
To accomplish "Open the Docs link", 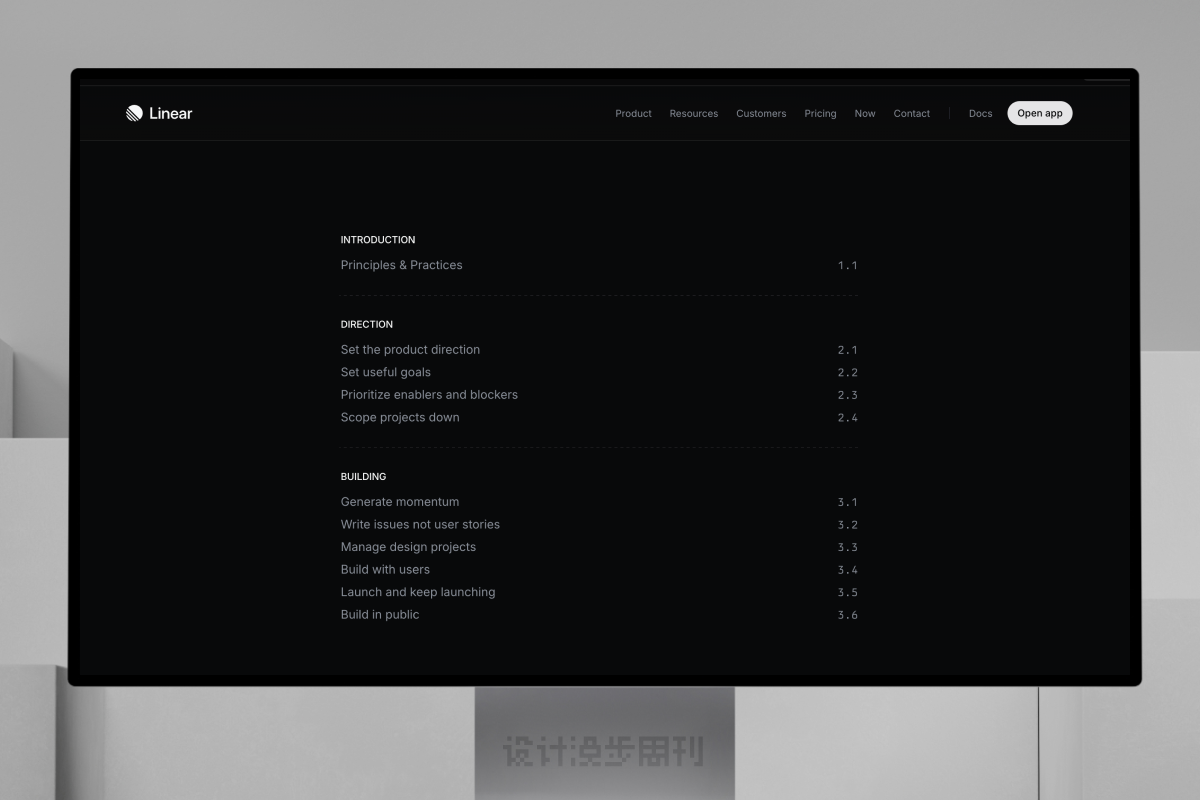I will point(980,114).
